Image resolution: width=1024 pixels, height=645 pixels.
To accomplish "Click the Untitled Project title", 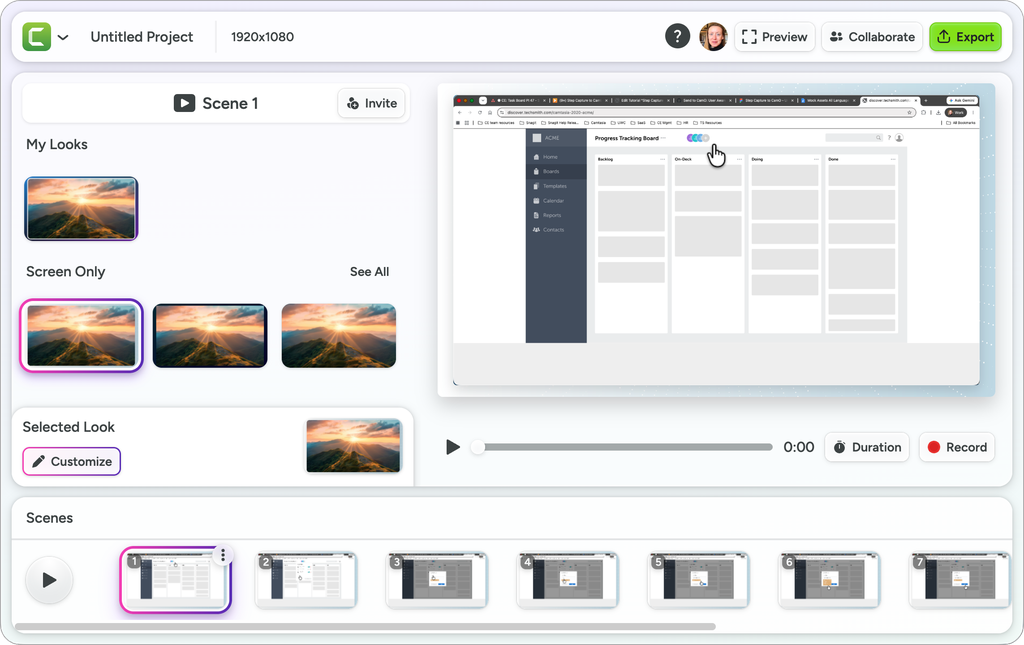I will tap(142, 37).
